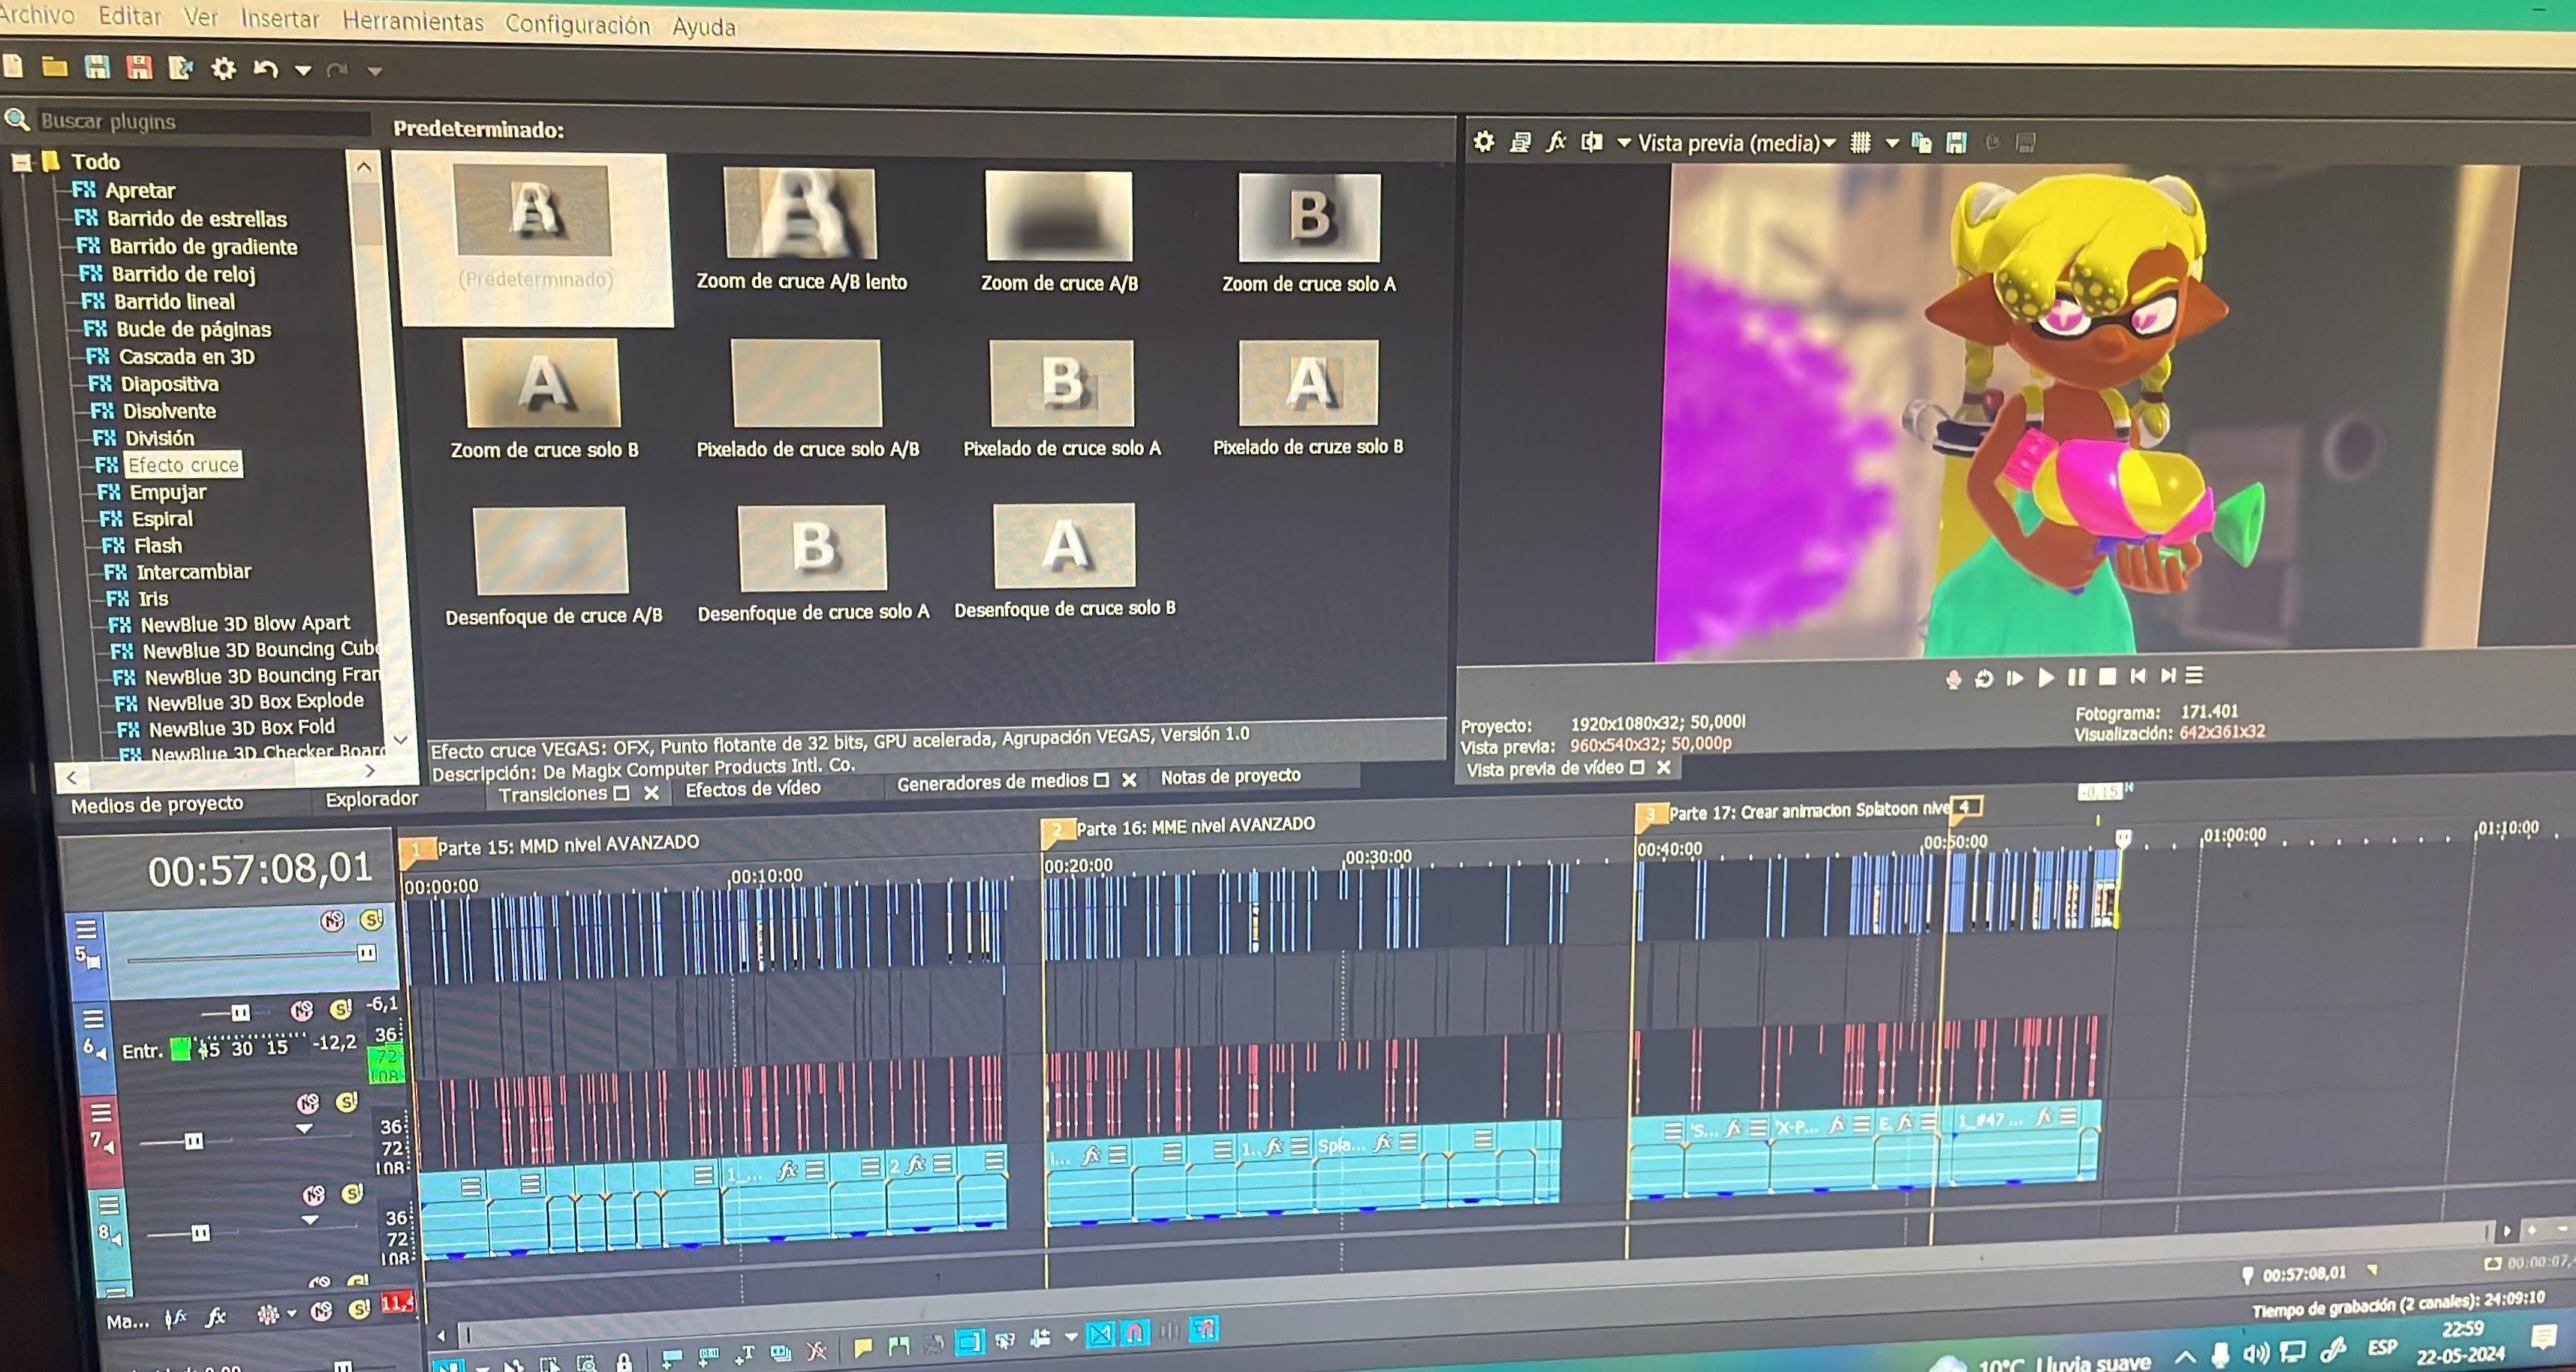Open the Windows volume tray icon
The height and width of the screenshot is (1372, 2576).
click(2256, 1354)
